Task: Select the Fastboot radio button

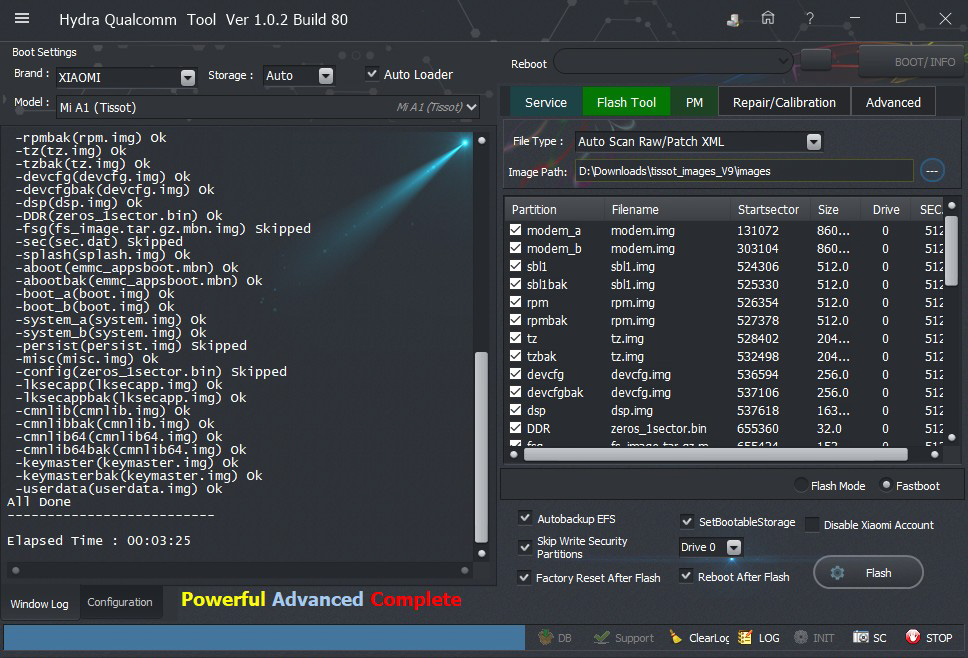Action: click(886, 485)
